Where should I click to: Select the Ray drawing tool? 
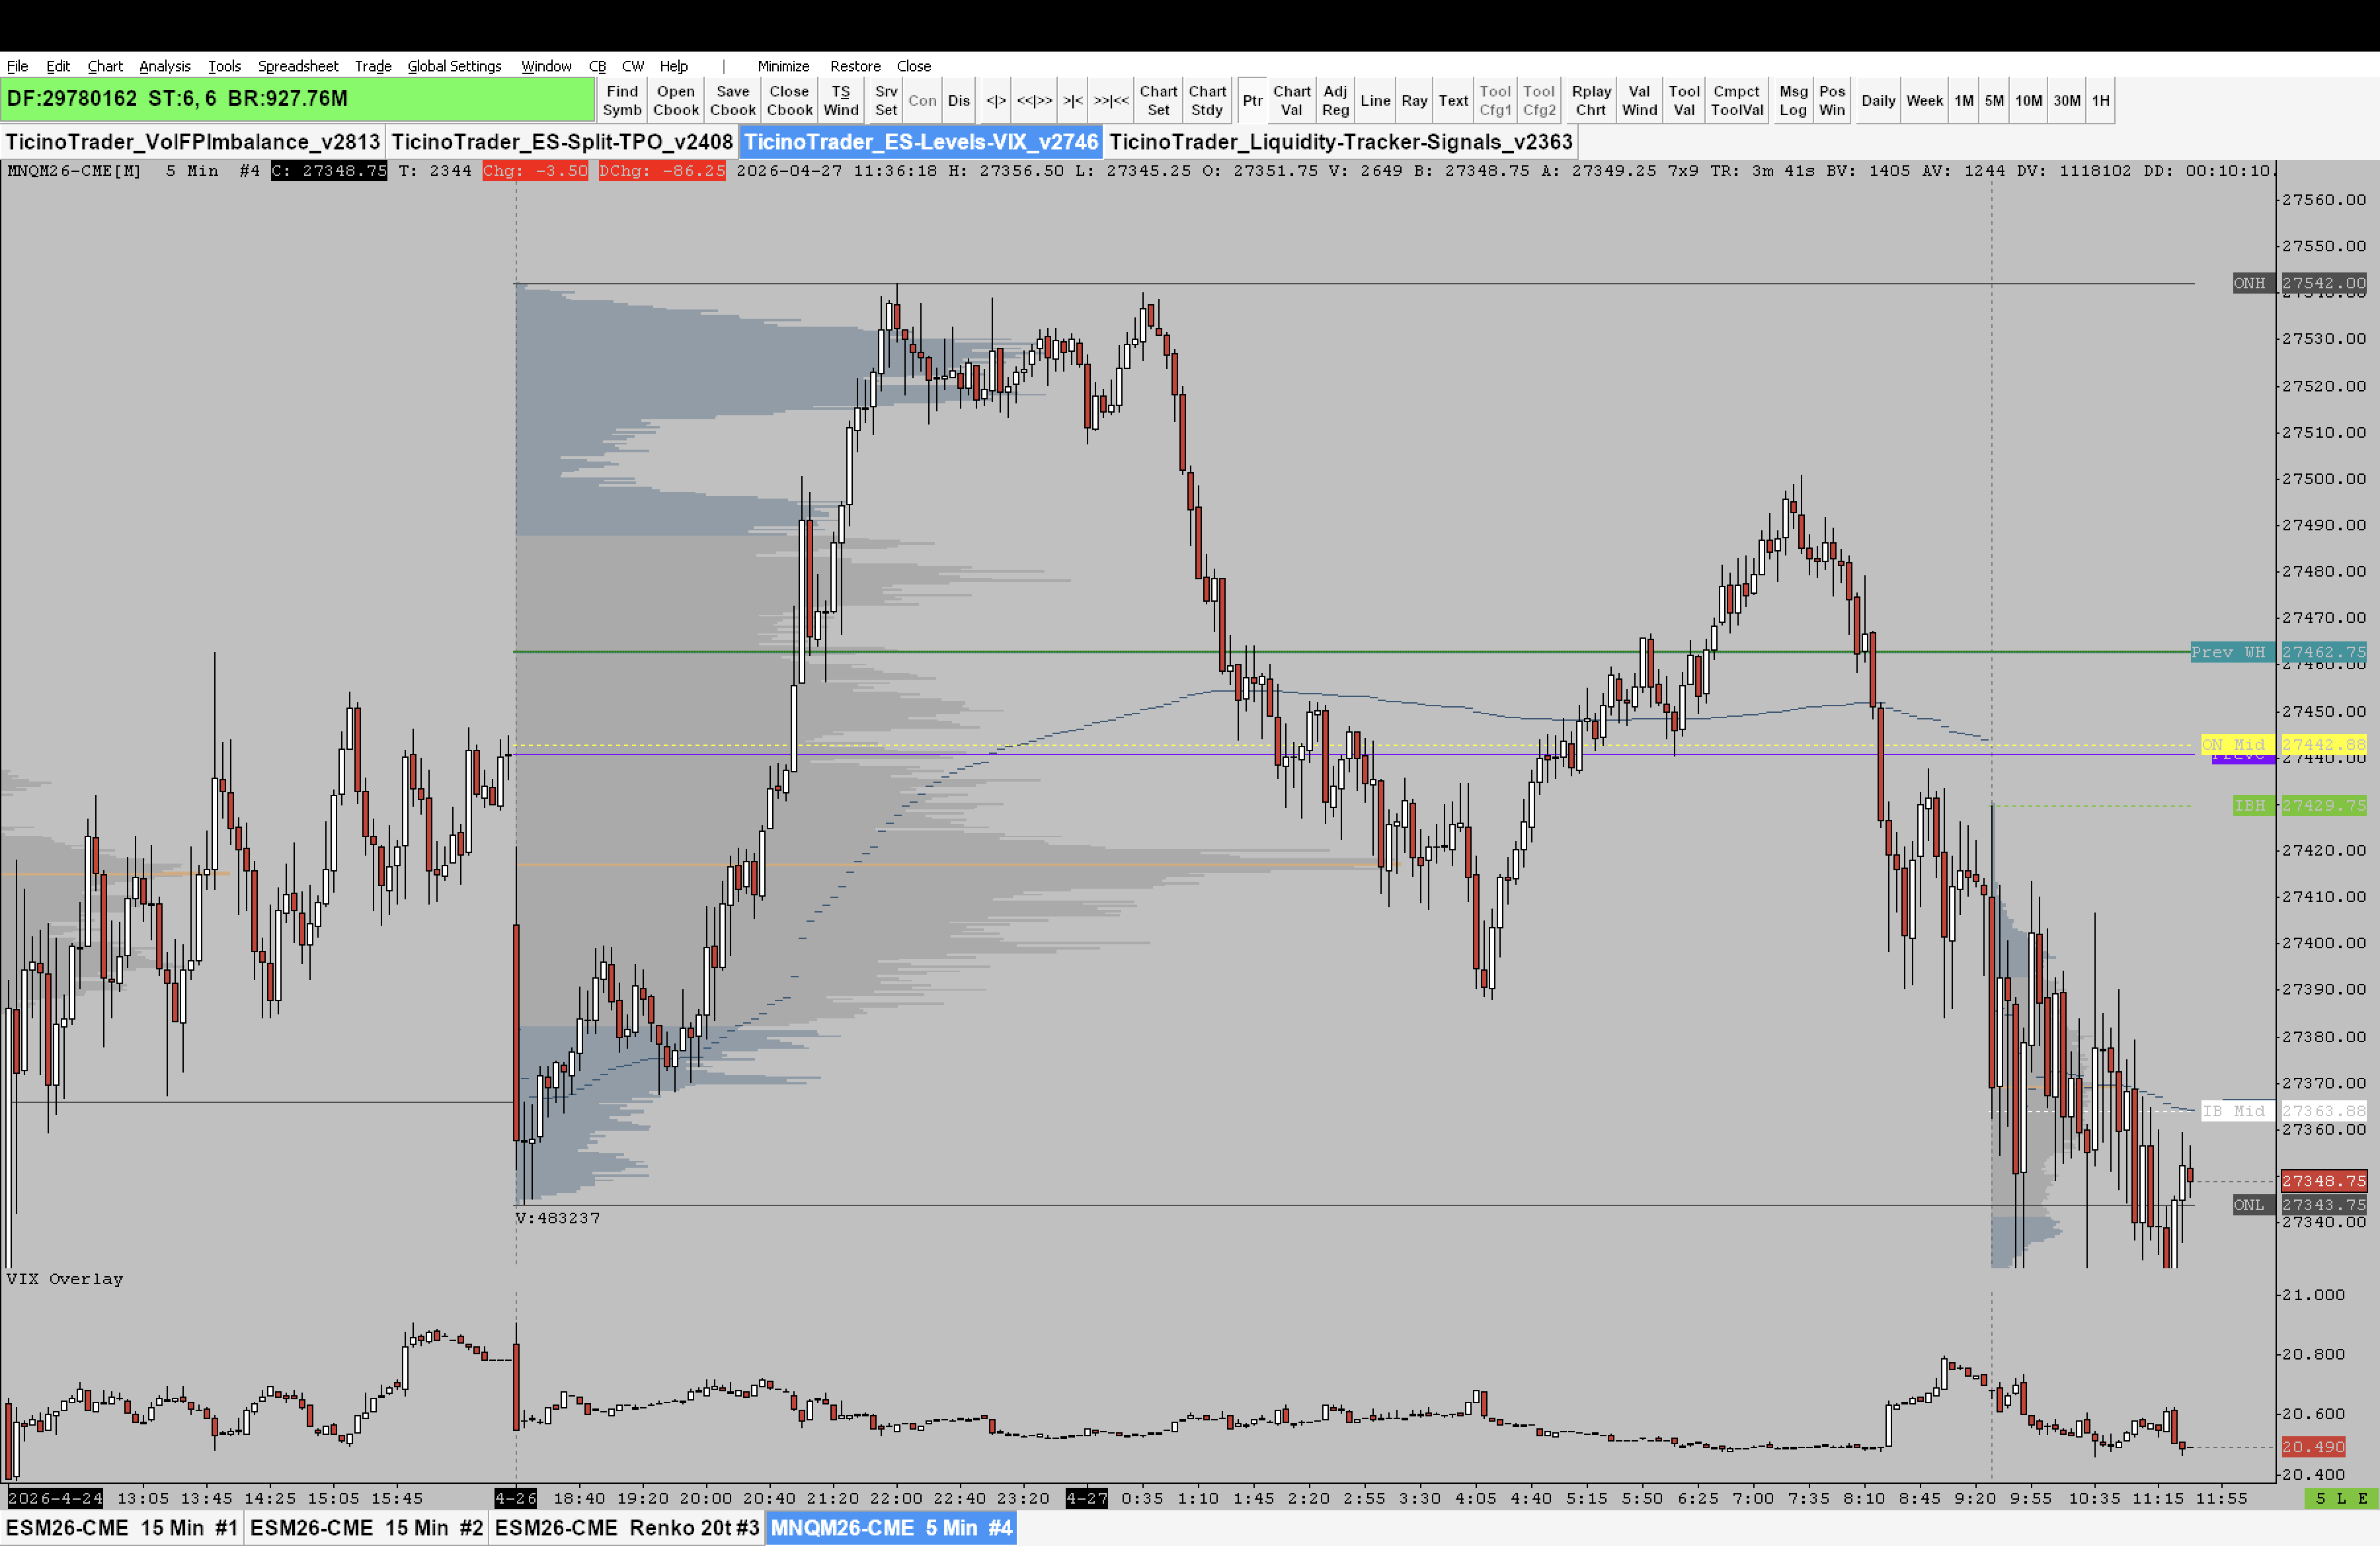[1413, 100]
